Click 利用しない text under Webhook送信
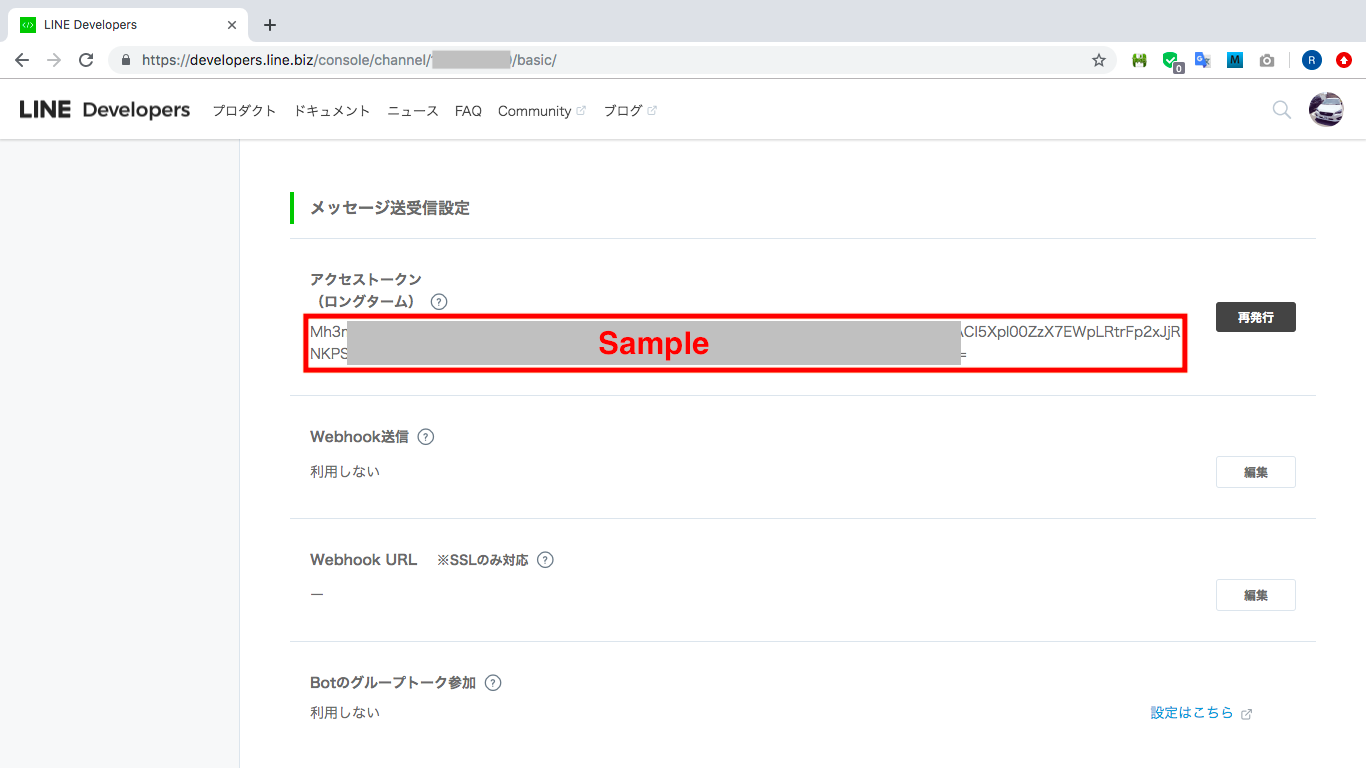This screenshot has height=768, width=1366. pos(345,471)
